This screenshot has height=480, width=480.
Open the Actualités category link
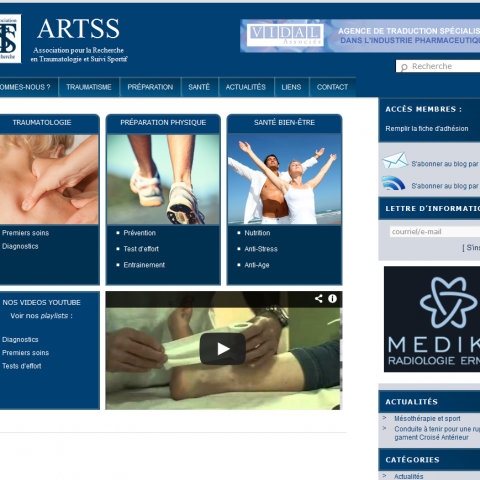point(409,476)
